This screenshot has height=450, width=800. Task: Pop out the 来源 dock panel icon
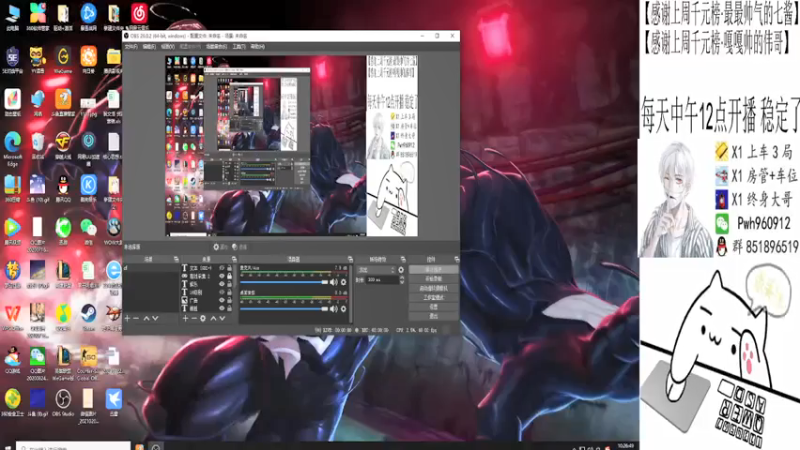(234, 259)
